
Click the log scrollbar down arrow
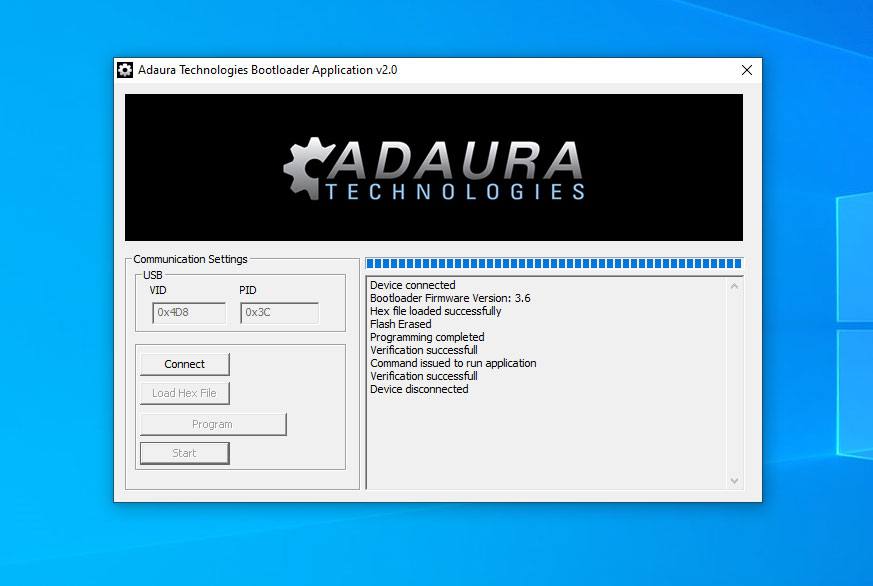tap(735, 481)
